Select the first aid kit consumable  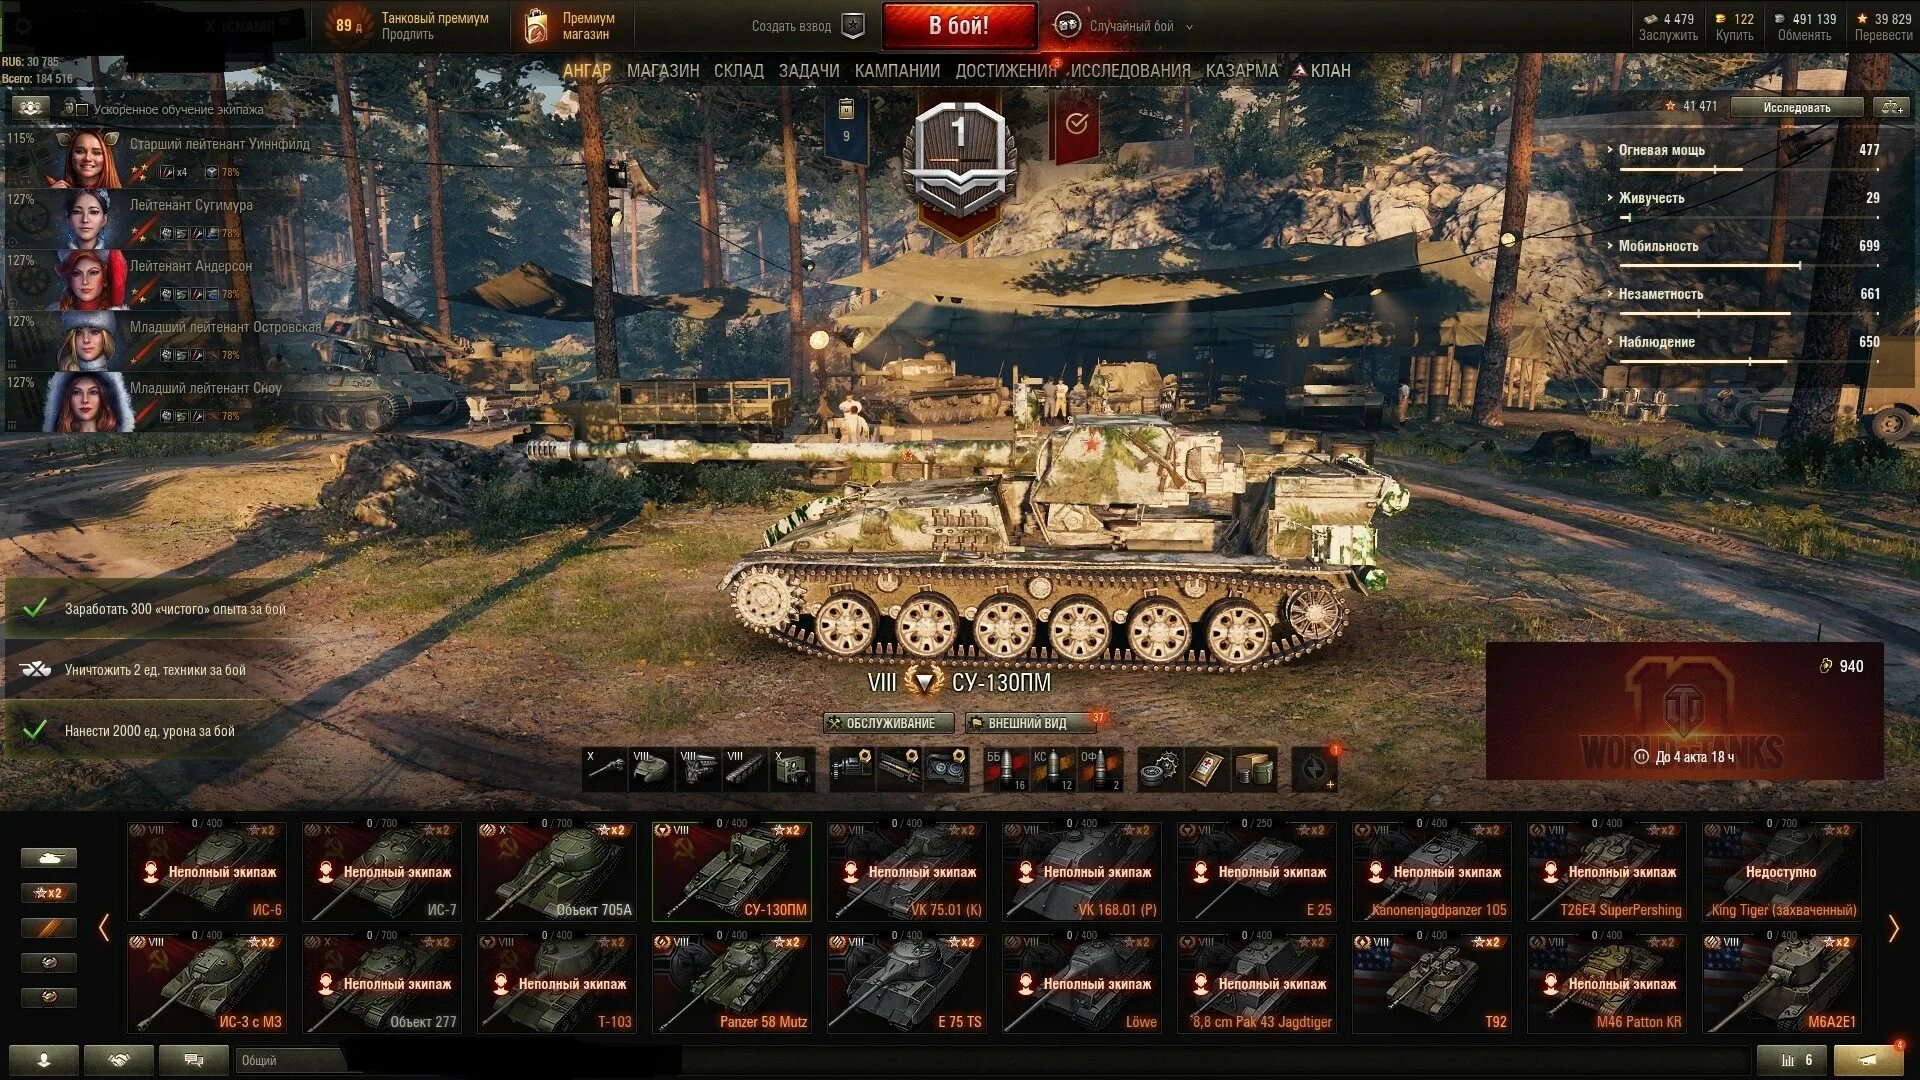pos(1208,769)
